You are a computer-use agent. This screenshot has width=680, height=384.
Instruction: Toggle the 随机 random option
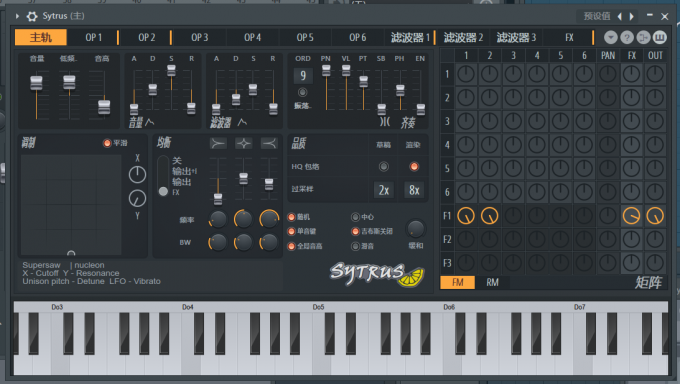point(291,217)
